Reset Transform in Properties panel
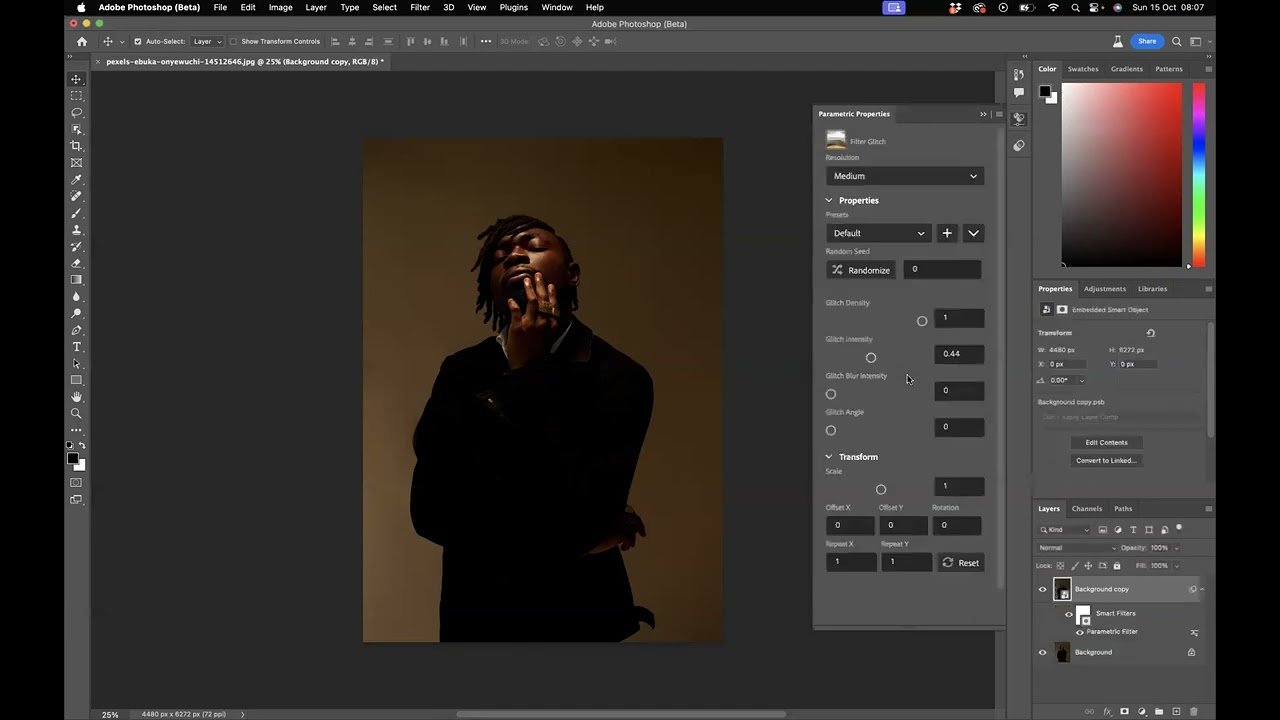The height and width of the screenshot is (720, 1280). click(x=1150, y=333)
